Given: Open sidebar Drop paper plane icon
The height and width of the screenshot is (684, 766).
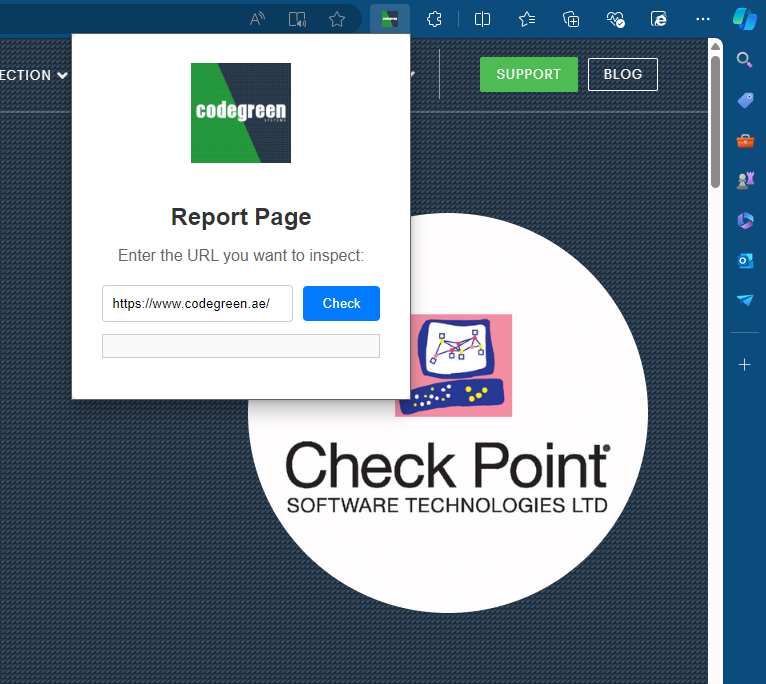Looking at the screenshot, I should (745, 300).
